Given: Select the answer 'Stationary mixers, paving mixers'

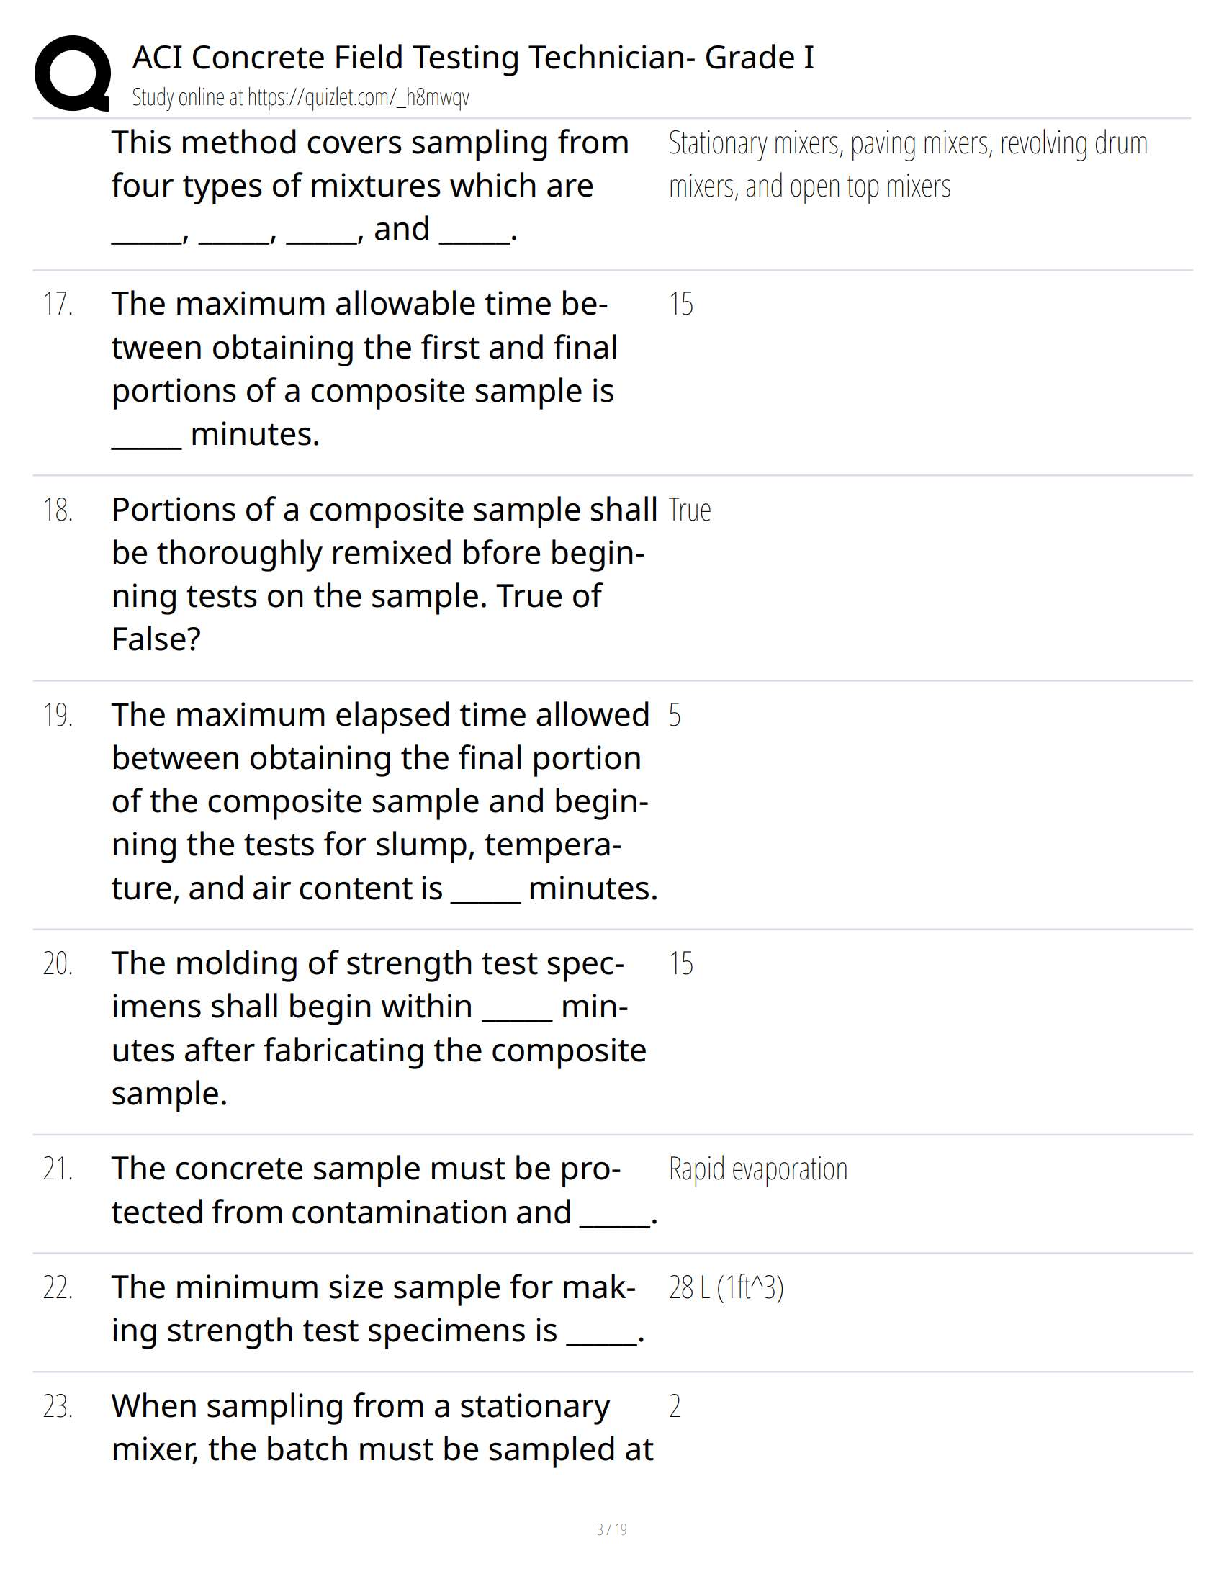Looking at the screenshot, I should [908, 165].
